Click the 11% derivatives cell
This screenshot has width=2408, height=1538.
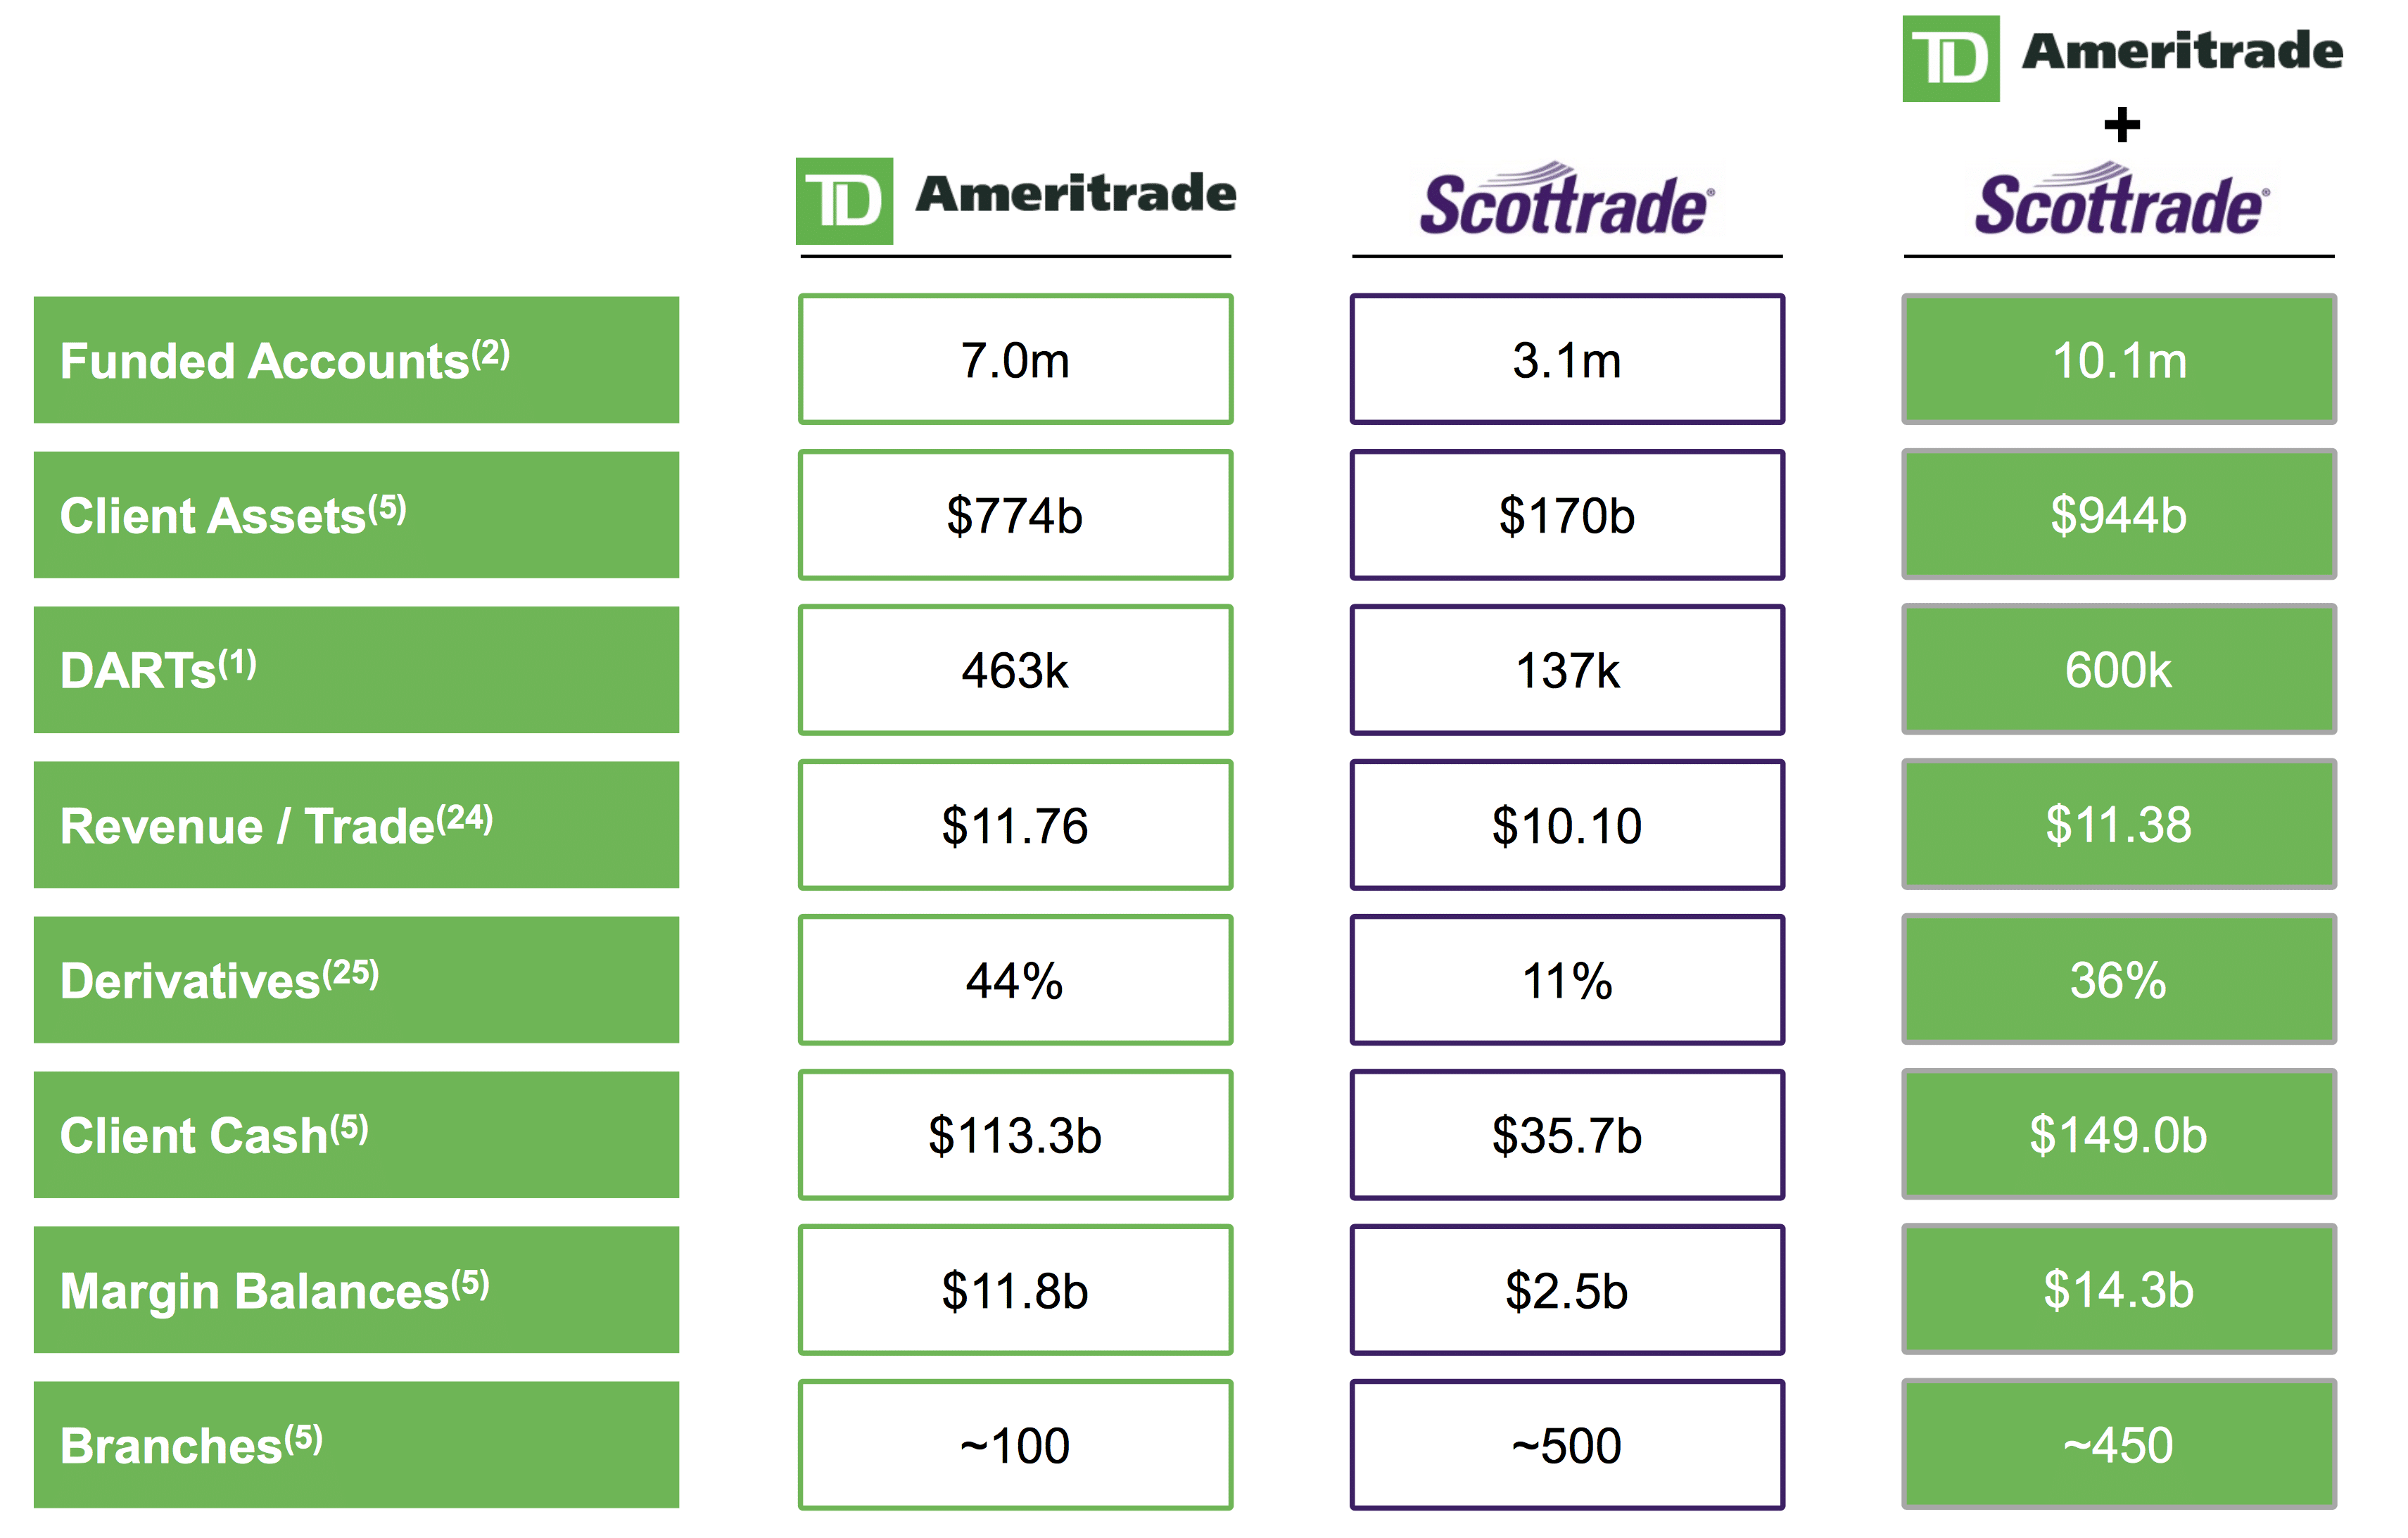click(x=1566, y=980)
